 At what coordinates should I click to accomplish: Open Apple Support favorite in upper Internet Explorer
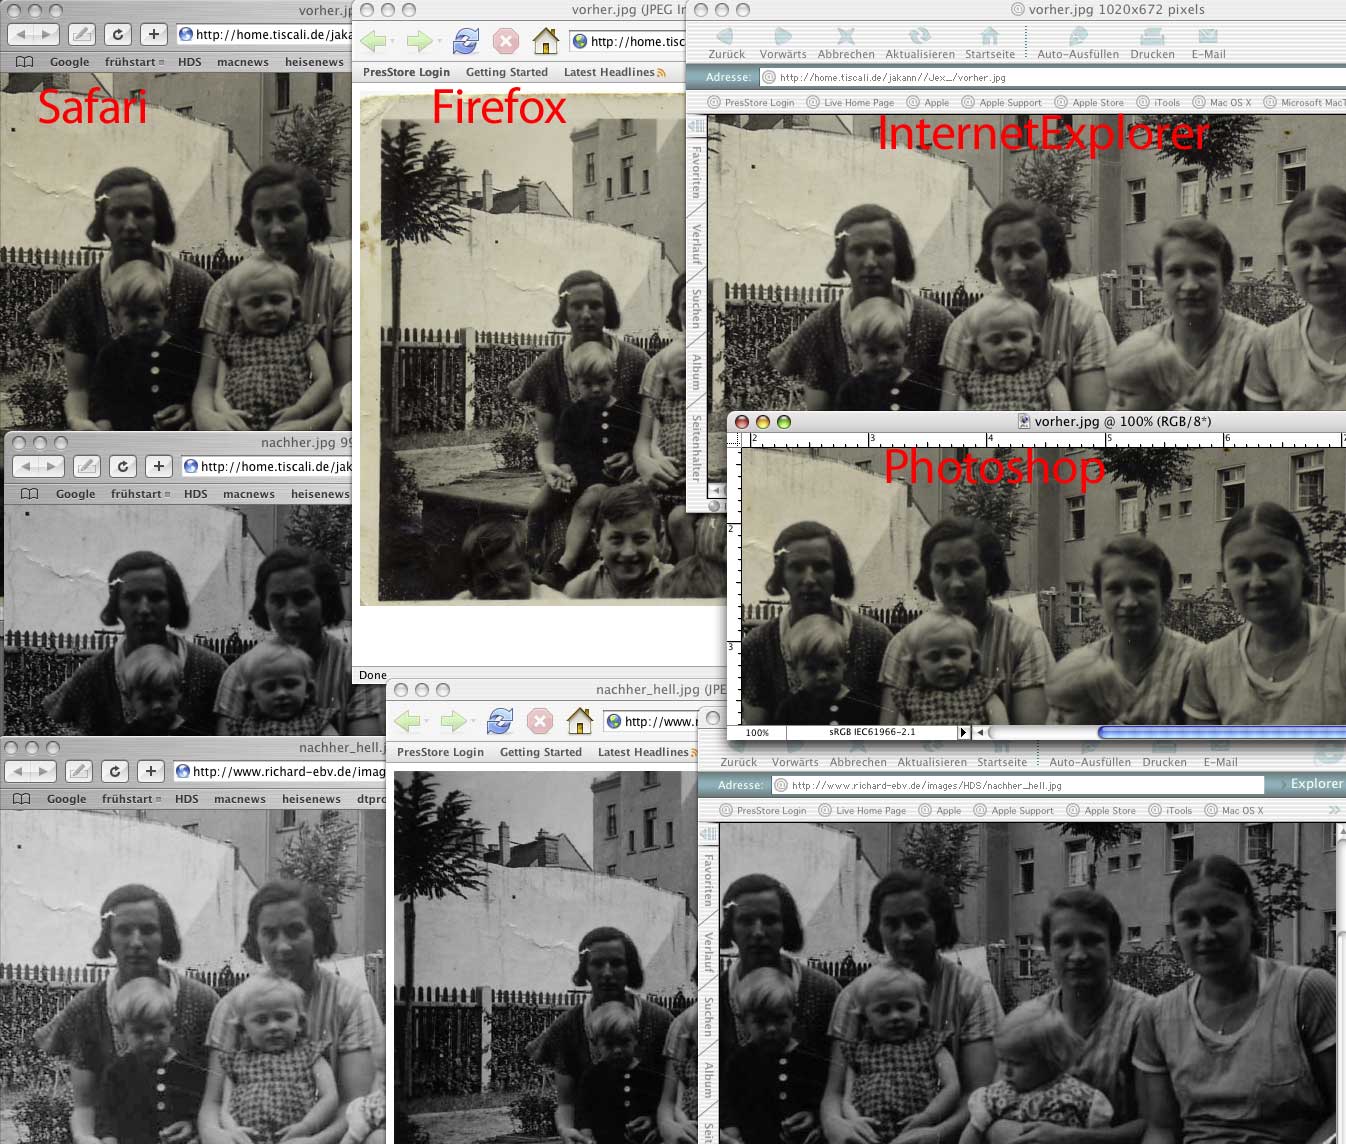coord(1001,102)
